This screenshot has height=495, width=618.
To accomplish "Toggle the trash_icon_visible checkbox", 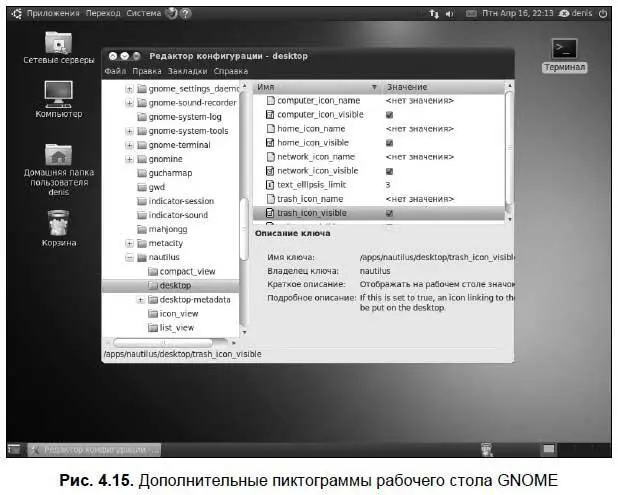I will click(x=389, y=213).
